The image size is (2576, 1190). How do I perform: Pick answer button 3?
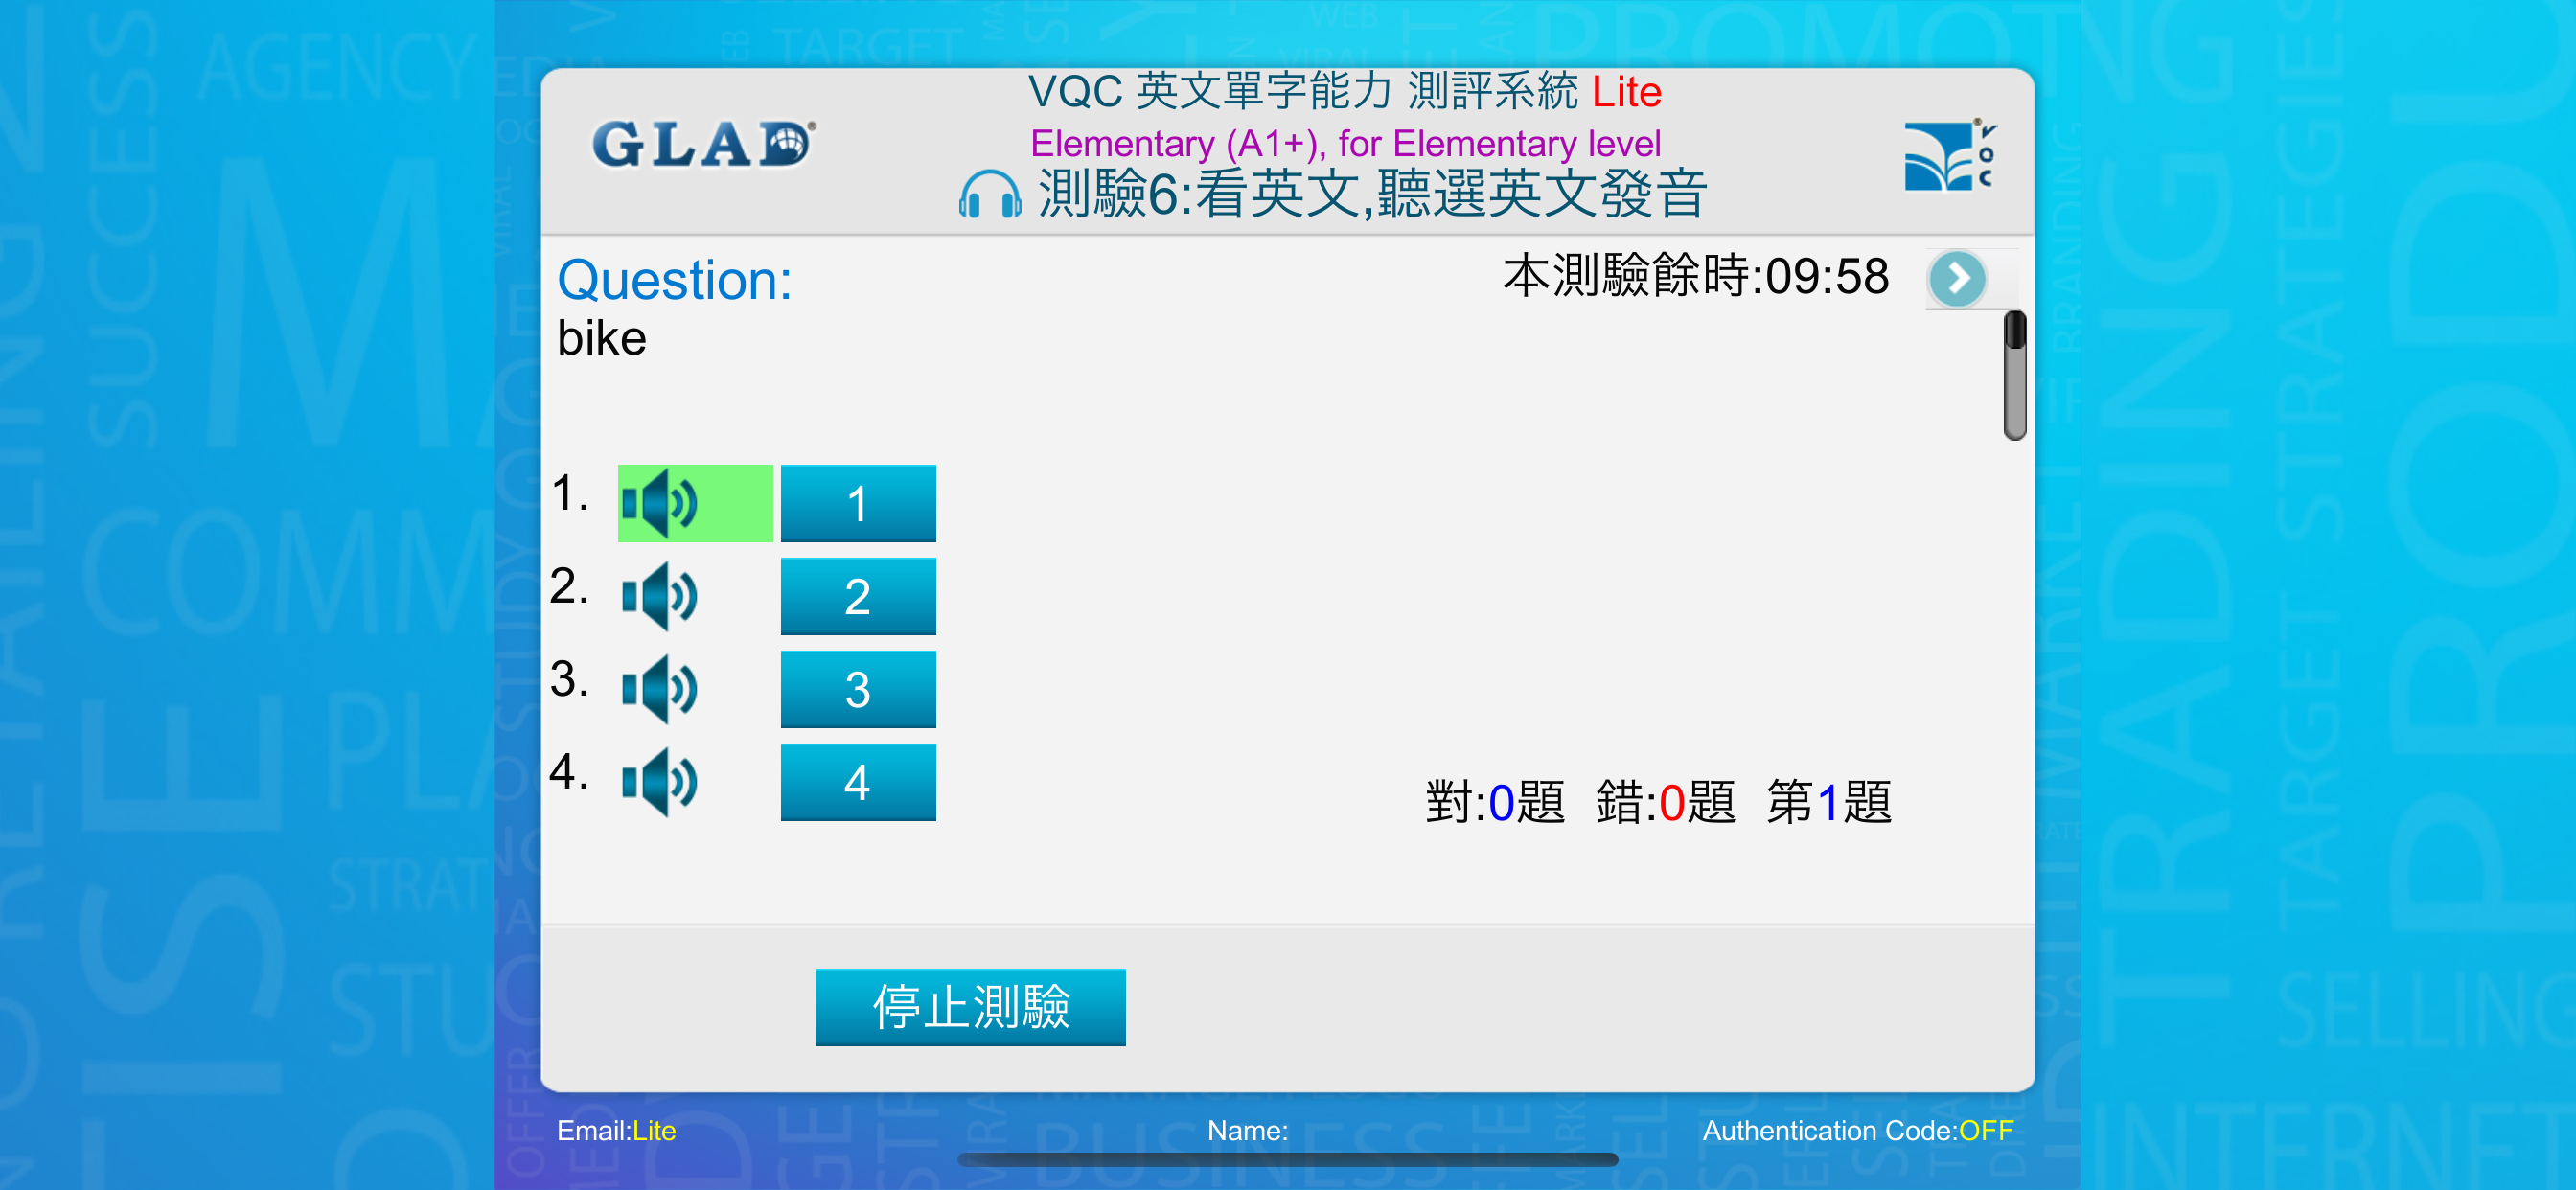tap(858, 689)
